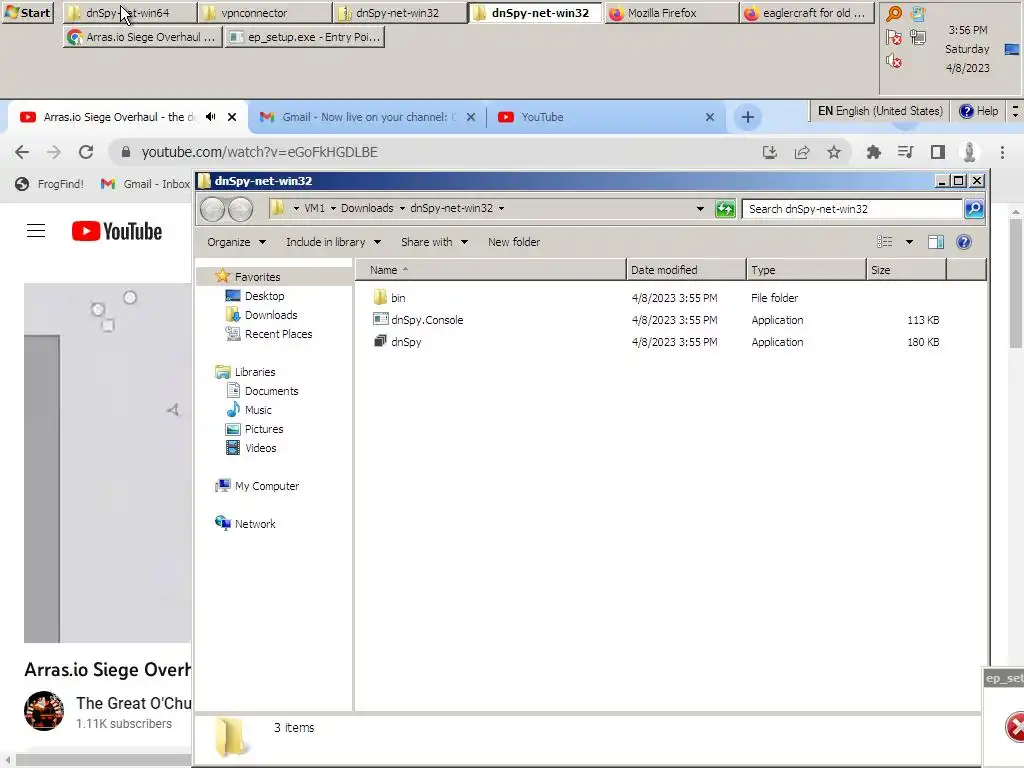Expand the Share with dropdown
The height and width of the screenshot is (768, 1024).
[x=434, y=242]
